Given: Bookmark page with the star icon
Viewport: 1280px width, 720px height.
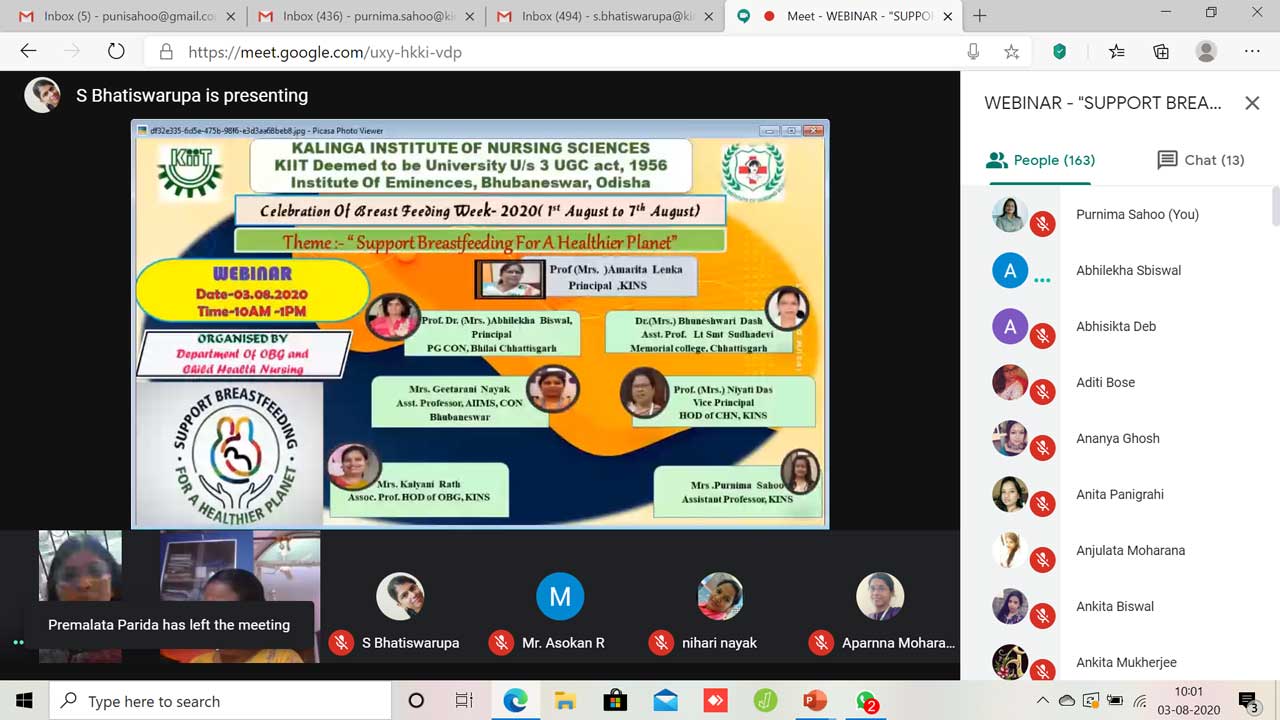Looking at the screenshot, I should pyautogui.click(x=1011, y=52).
